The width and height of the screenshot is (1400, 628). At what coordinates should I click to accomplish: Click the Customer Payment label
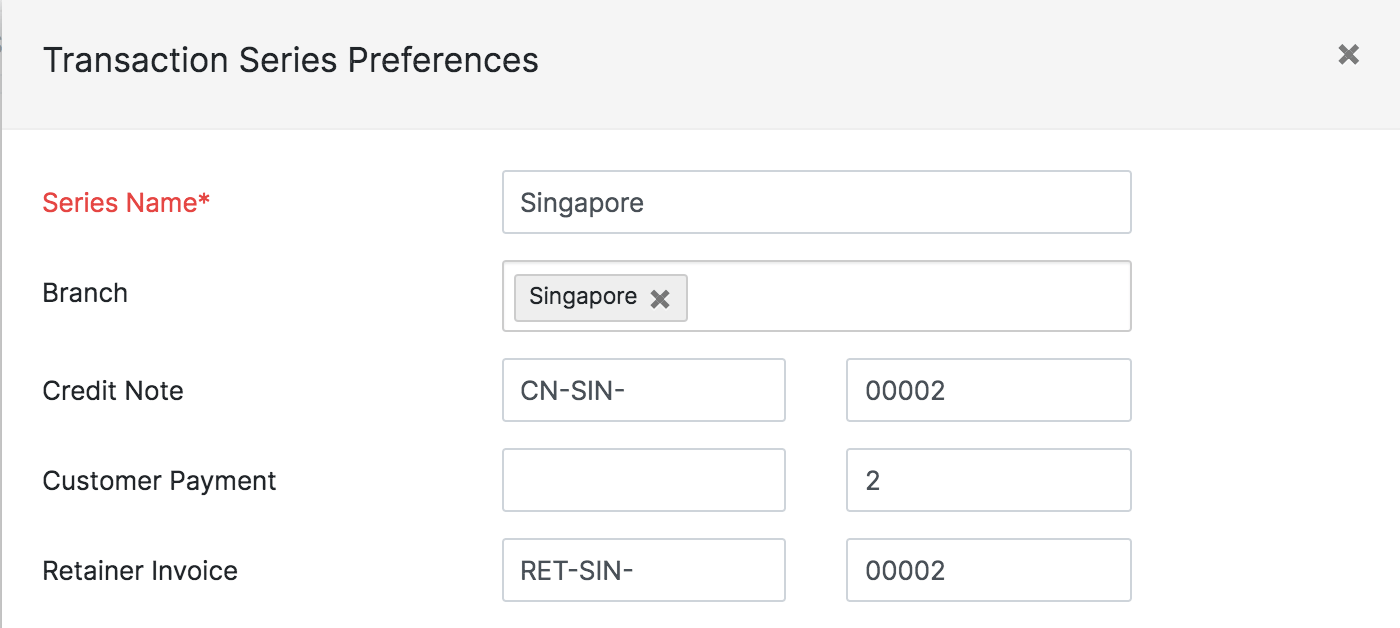pyautogui.click(x=158, y=481)
